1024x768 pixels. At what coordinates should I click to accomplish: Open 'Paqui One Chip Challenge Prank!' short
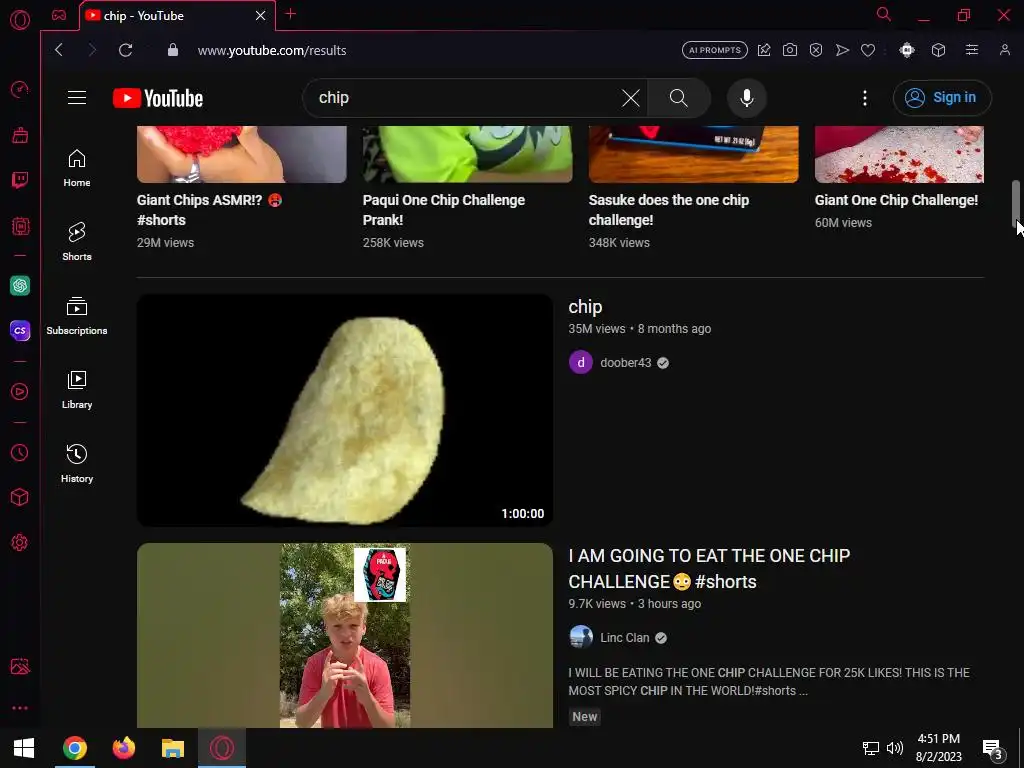(443, 210)
